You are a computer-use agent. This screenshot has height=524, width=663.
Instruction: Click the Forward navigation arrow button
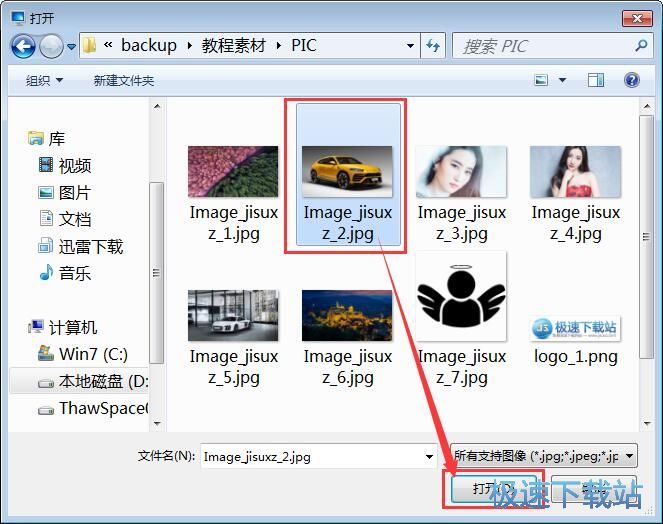[x=51, y=46]
